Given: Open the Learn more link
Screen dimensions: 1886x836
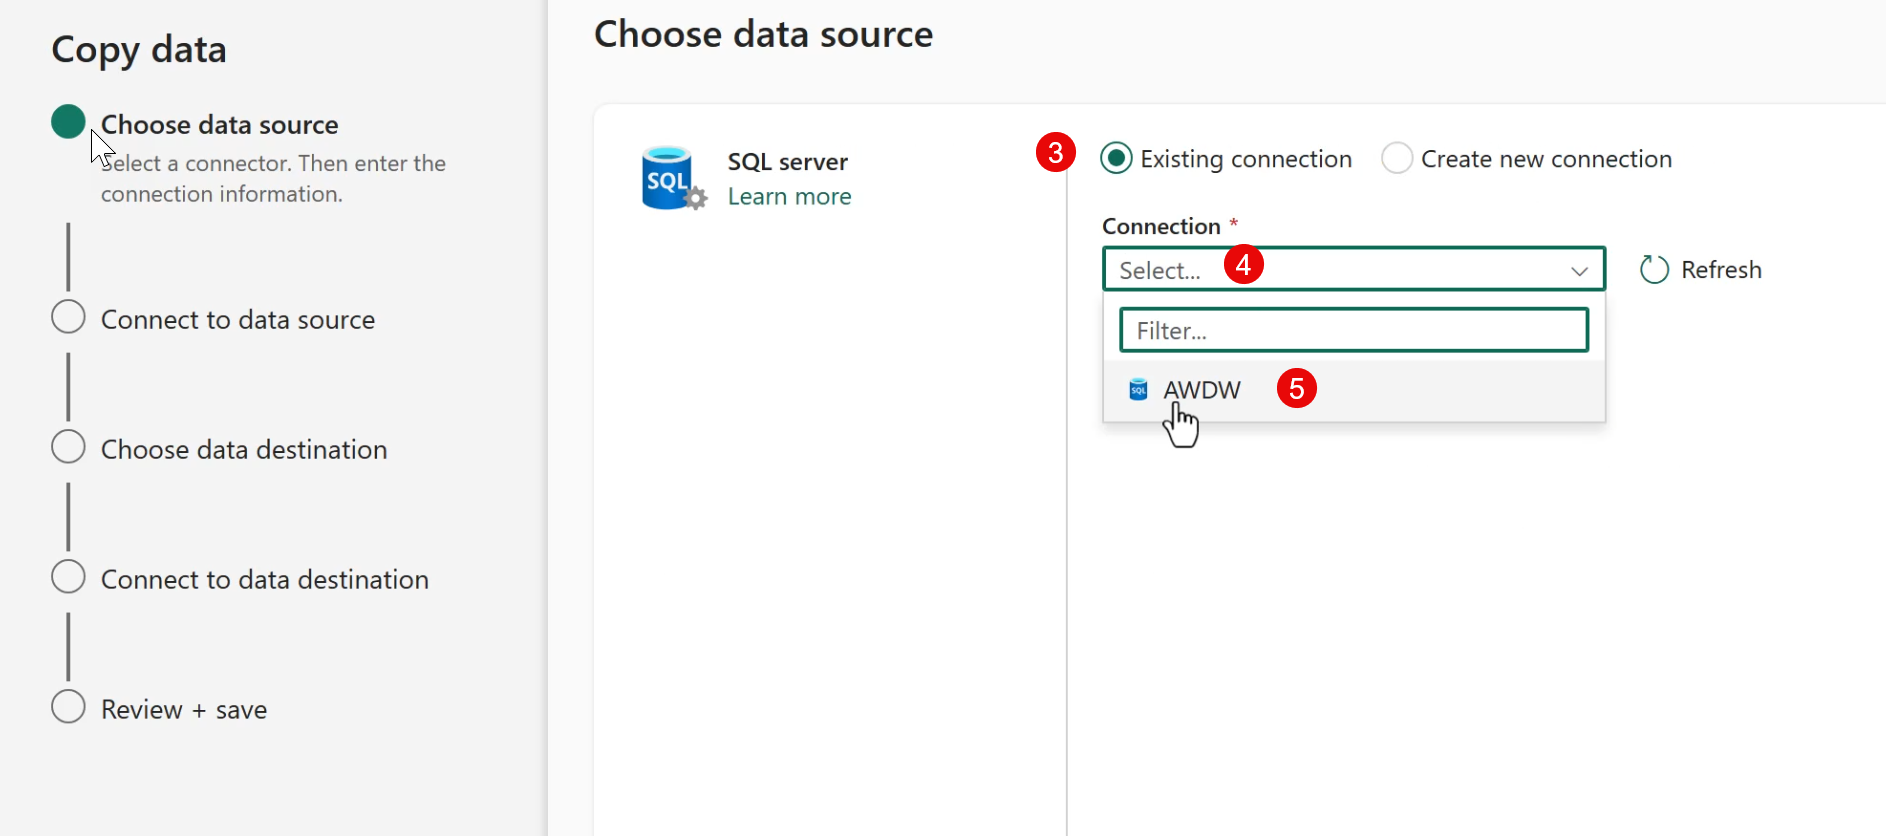Looking at the screenshot, I should [x=789, y=197].
